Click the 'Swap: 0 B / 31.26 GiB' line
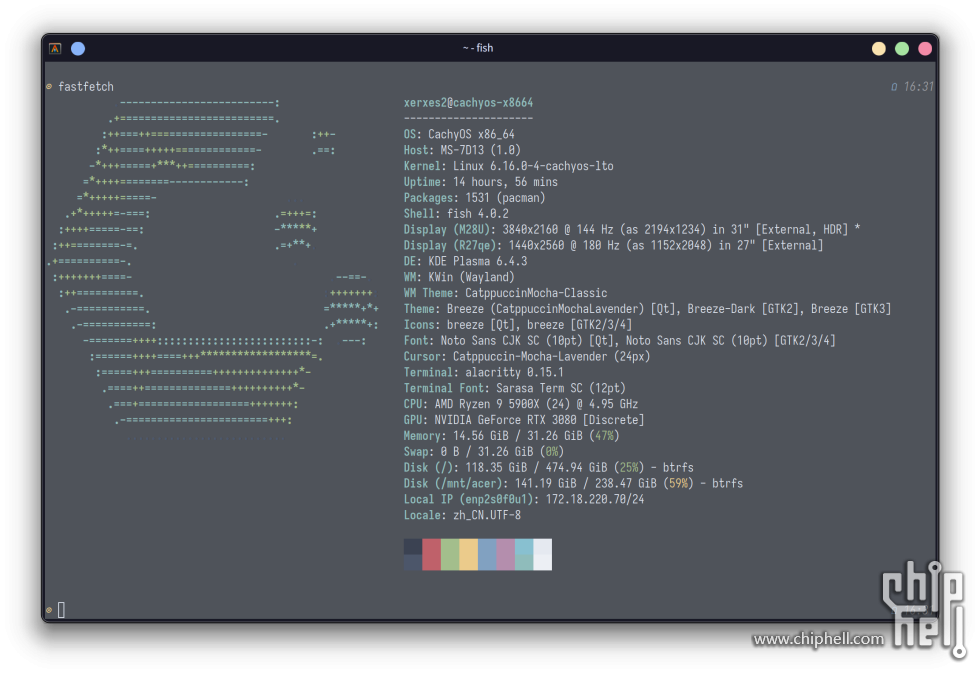Viewport: 980px width, 674px height. [484, 452]
